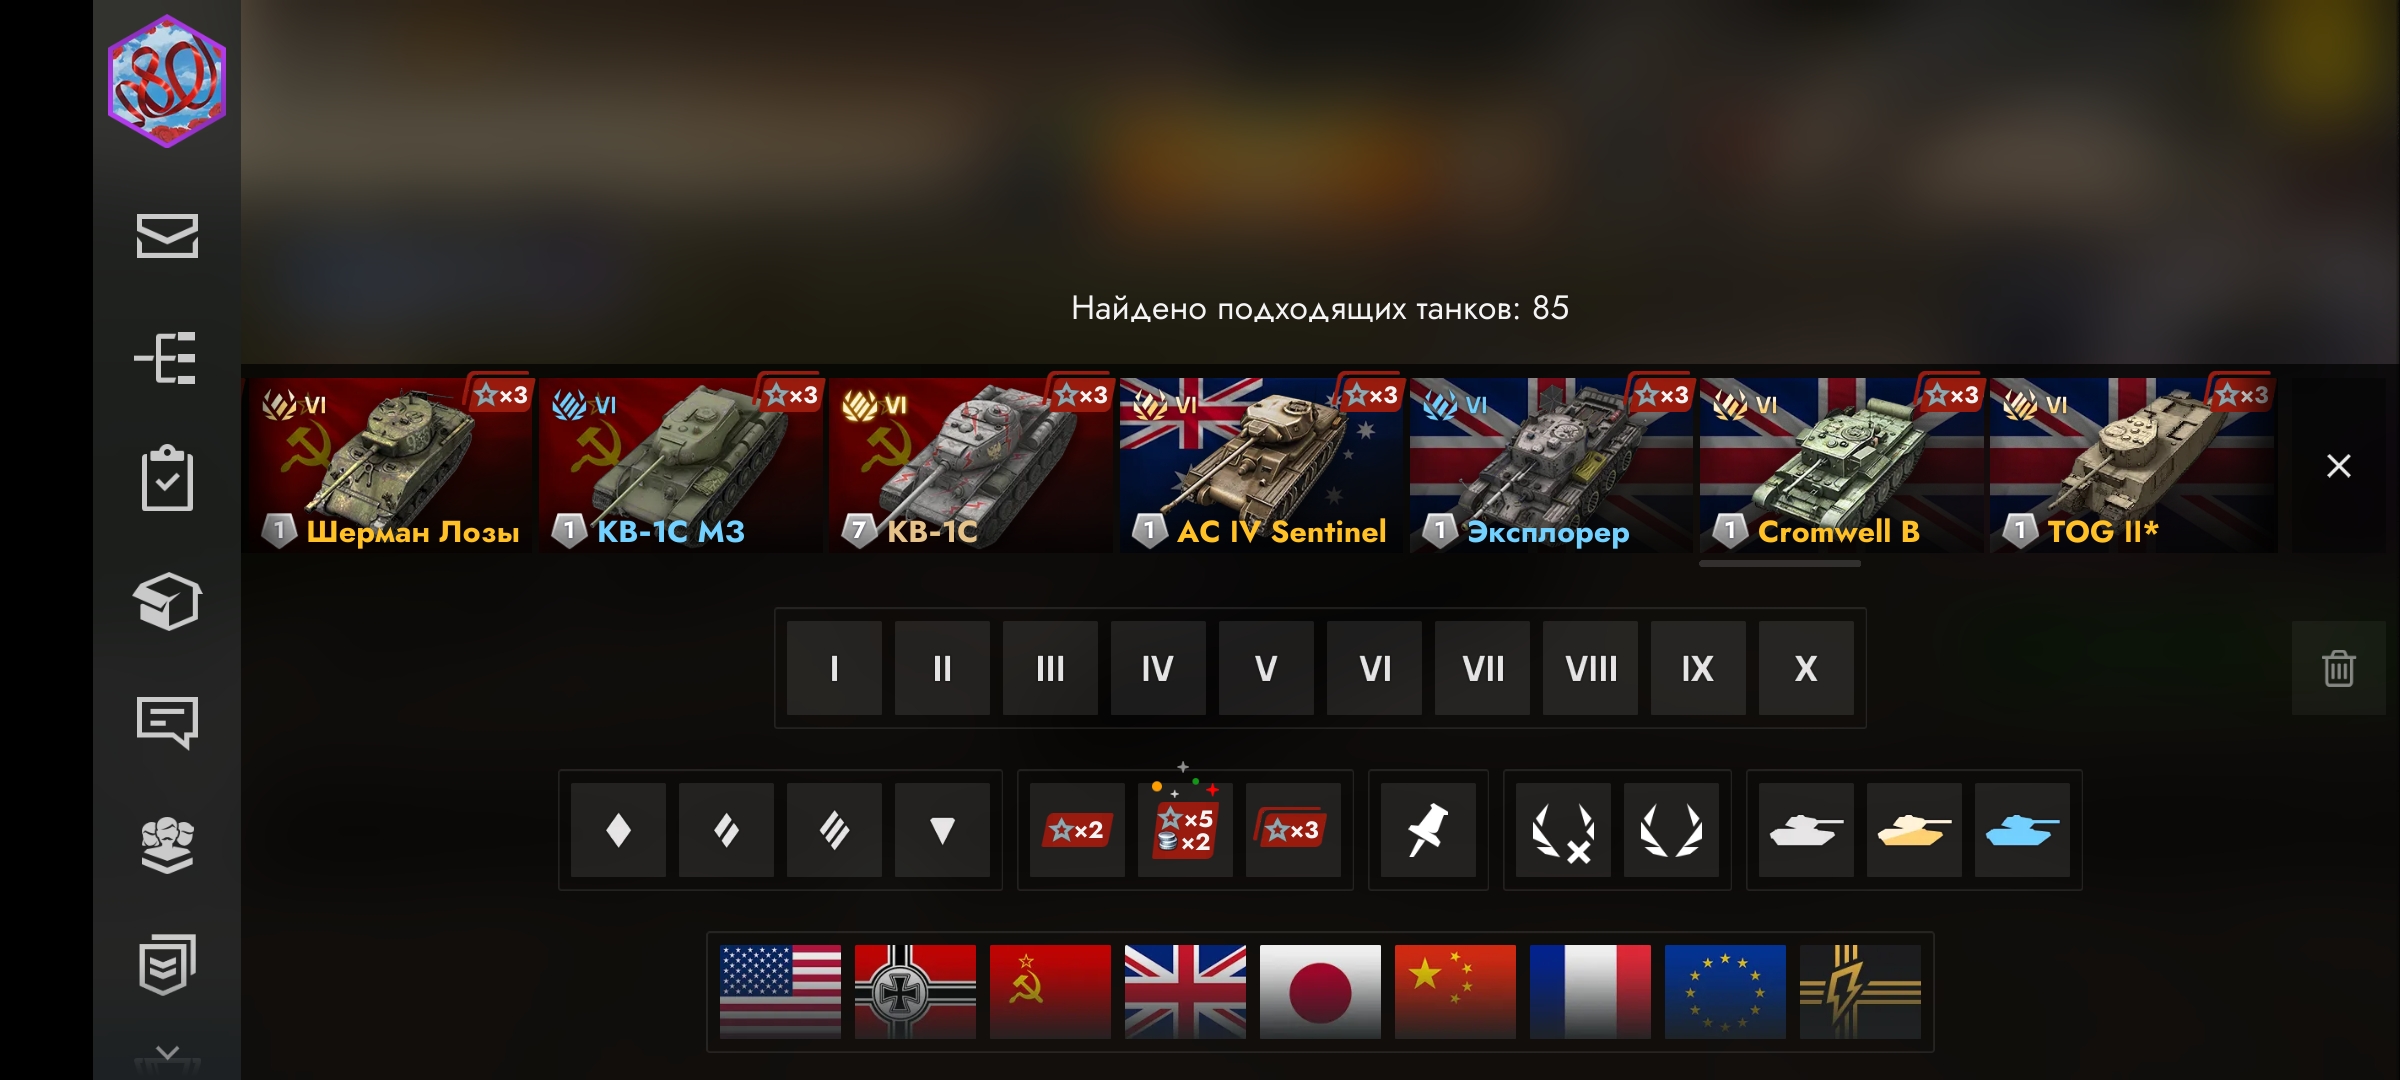Toggle the tier X filter
The image size is (2400, 1080).
point(1806,668)
